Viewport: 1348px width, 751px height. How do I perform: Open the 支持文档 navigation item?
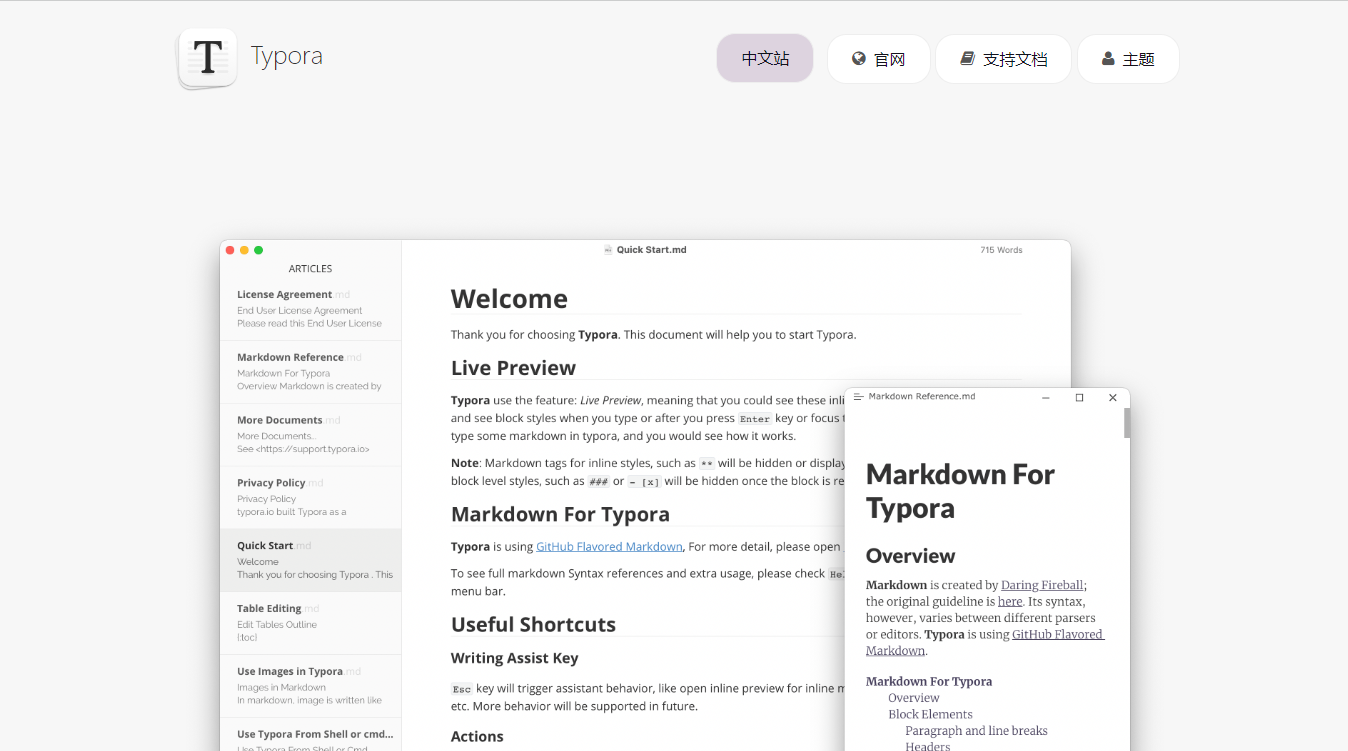1003,59
